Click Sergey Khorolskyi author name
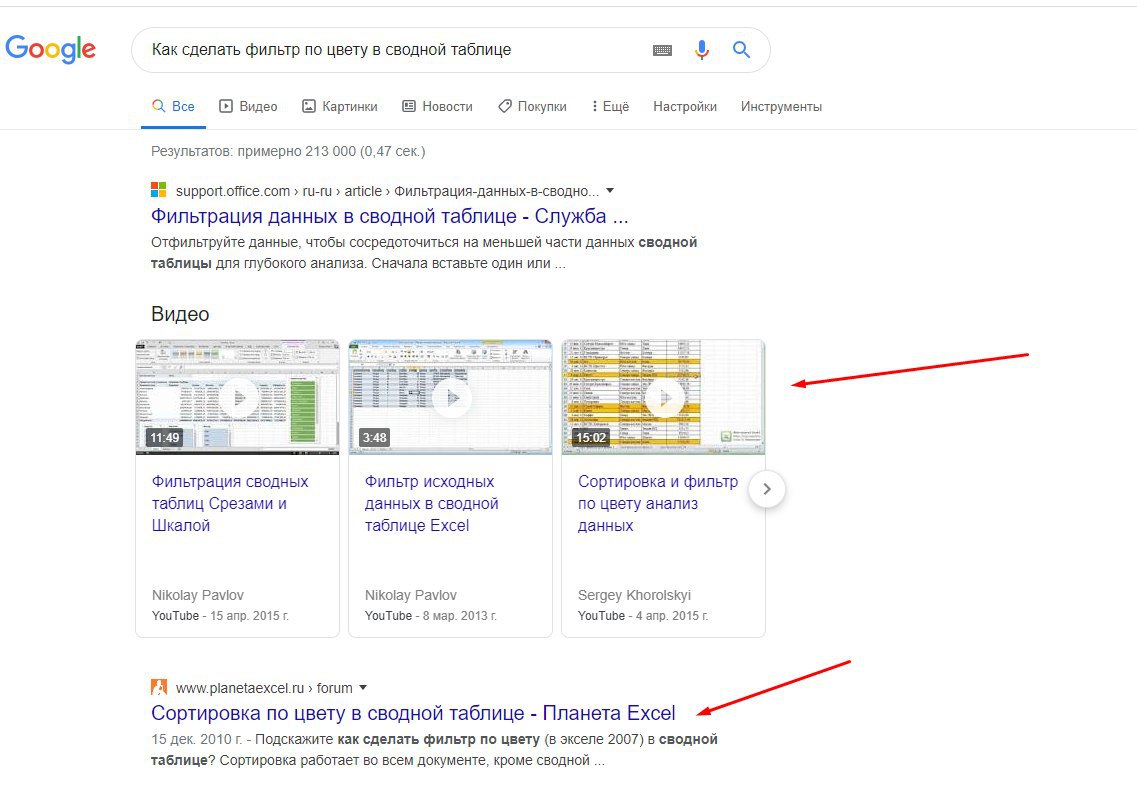The width and height of the screenshot is (1137, 791). click(x=634, y=595)
